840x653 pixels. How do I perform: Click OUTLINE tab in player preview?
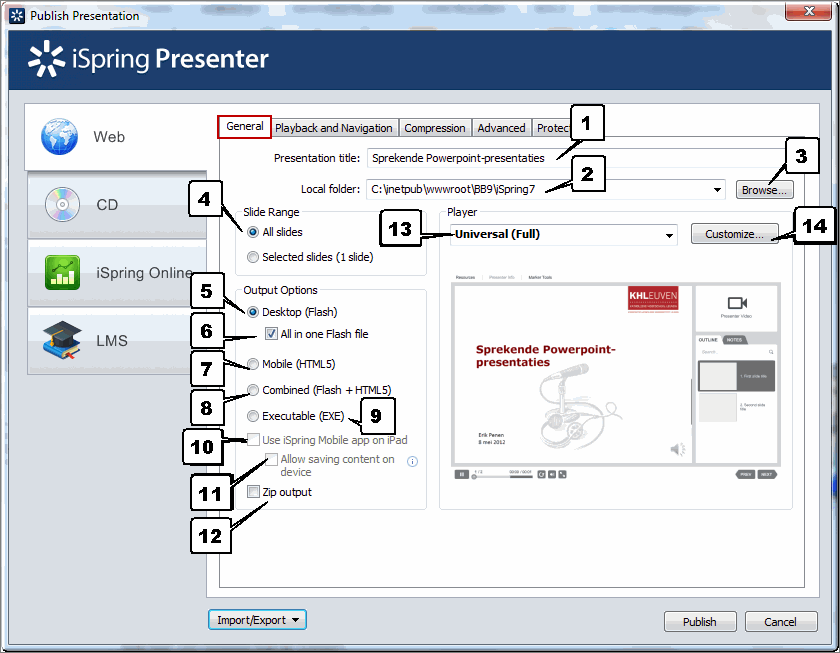(708, 340)
